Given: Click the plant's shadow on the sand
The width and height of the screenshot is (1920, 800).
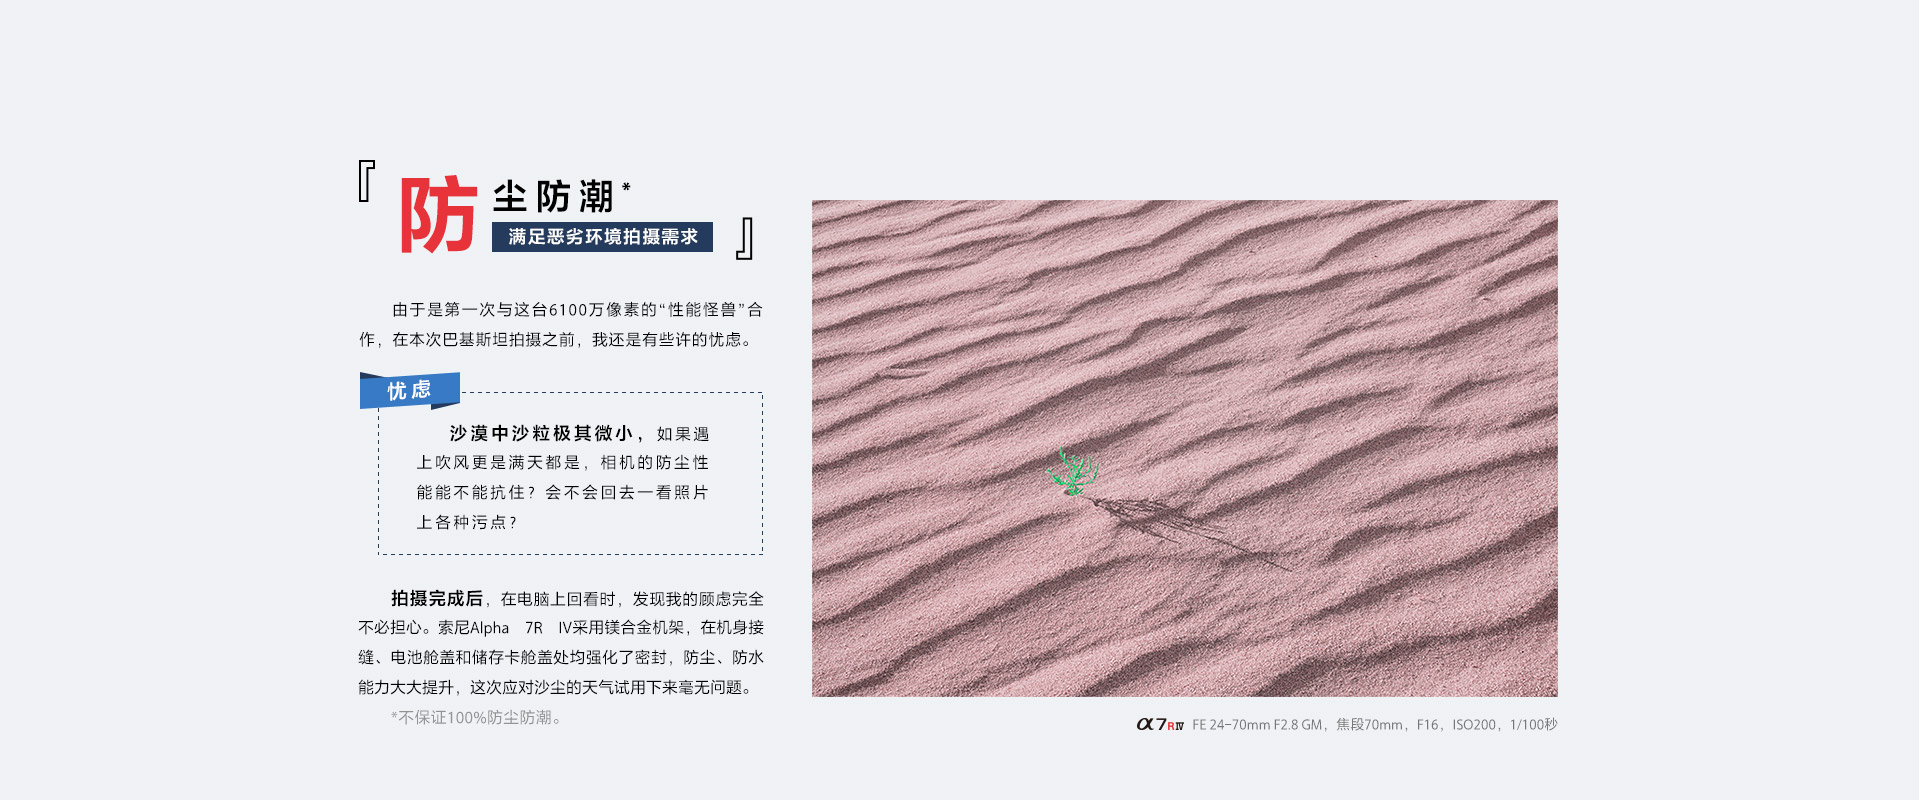Looking at the screenshot, I should [1180, 525].
